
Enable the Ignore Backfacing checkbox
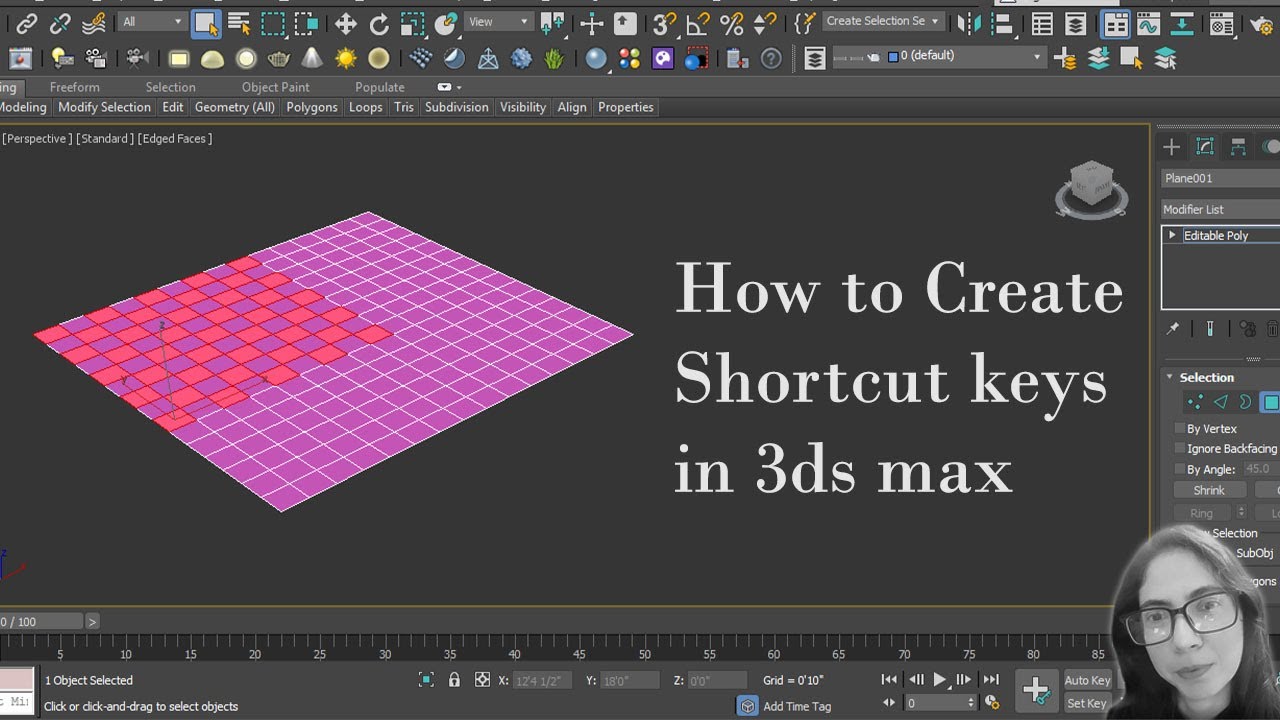1179,449
